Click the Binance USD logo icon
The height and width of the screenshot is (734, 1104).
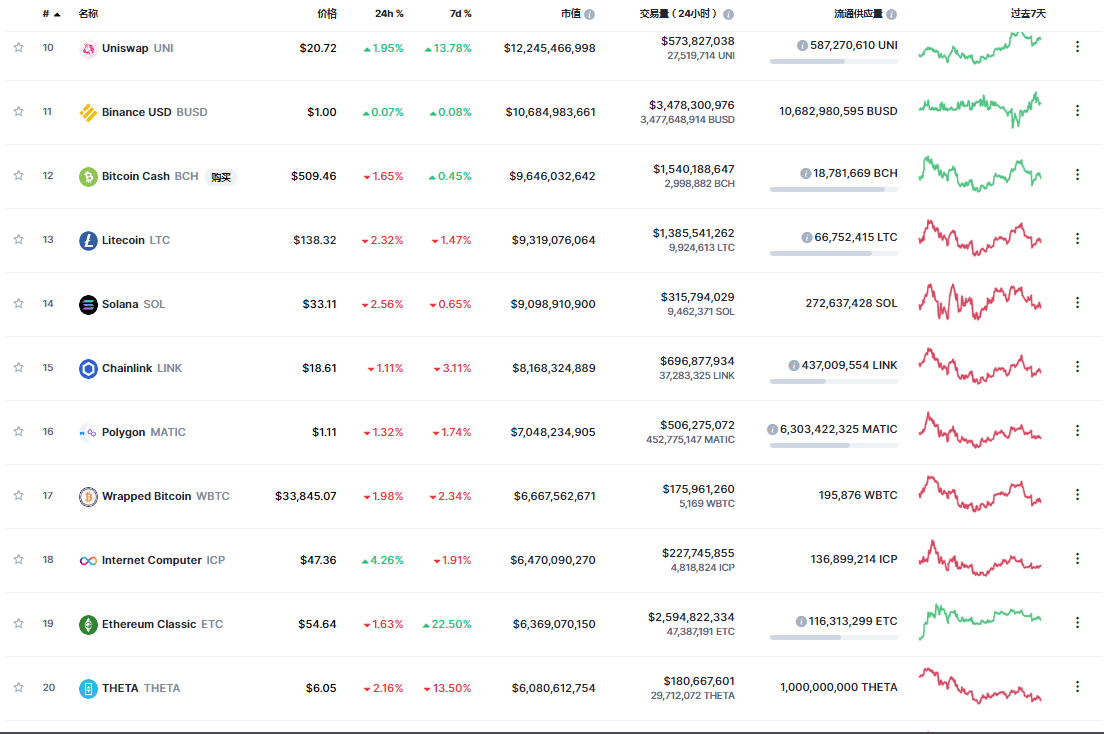point(88,113)
